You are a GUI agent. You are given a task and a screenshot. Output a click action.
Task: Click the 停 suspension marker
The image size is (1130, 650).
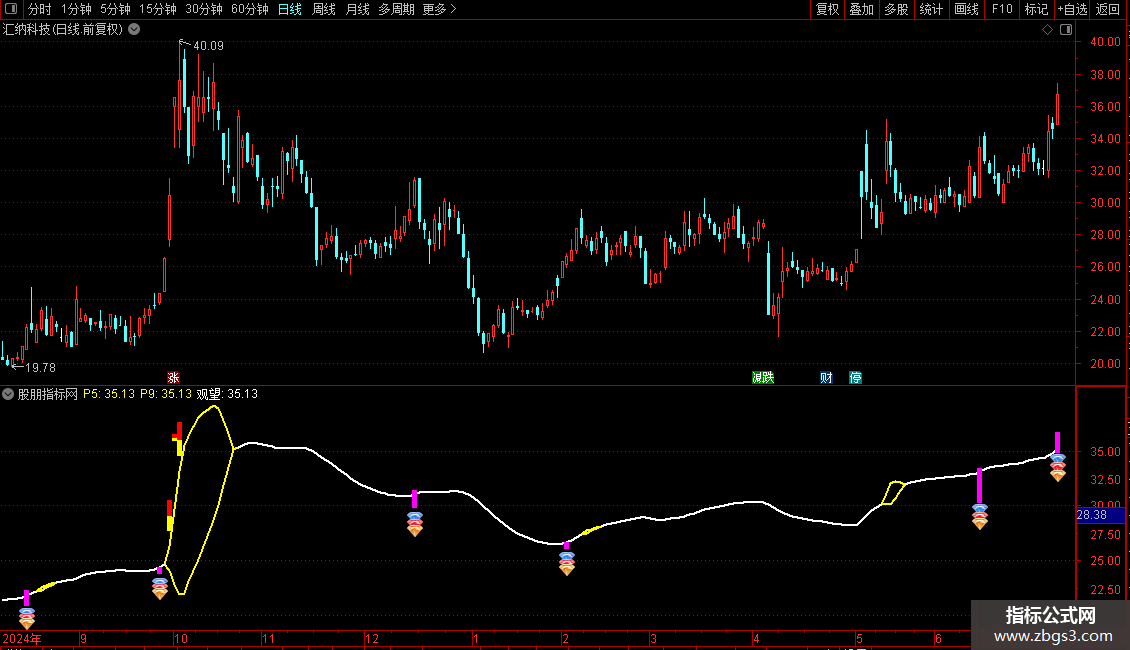[x=855, y=378]
